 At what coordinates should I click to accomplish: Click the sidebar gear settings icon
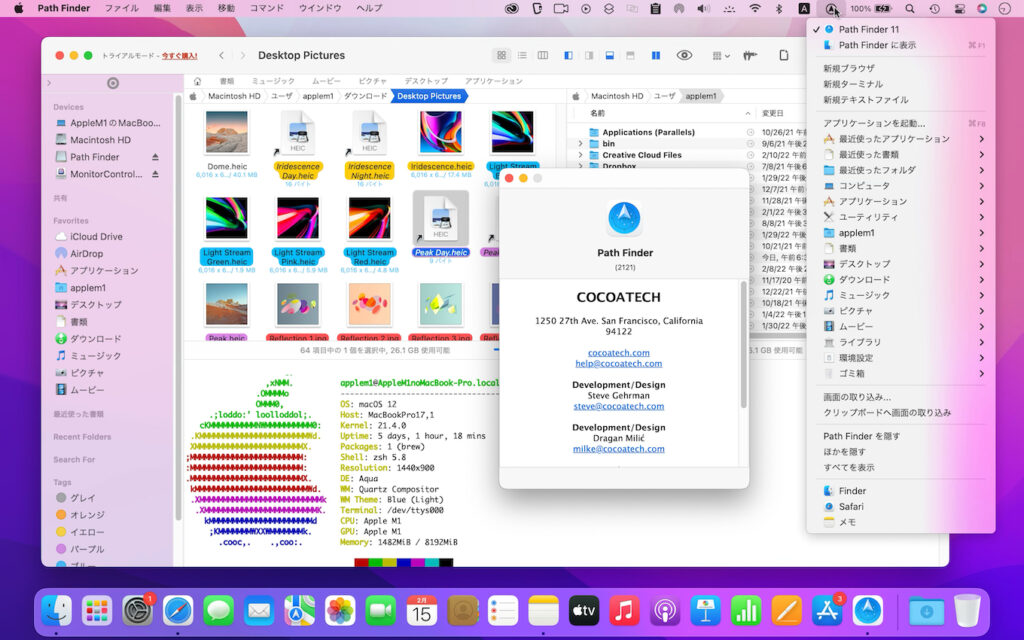pos(112,83)
